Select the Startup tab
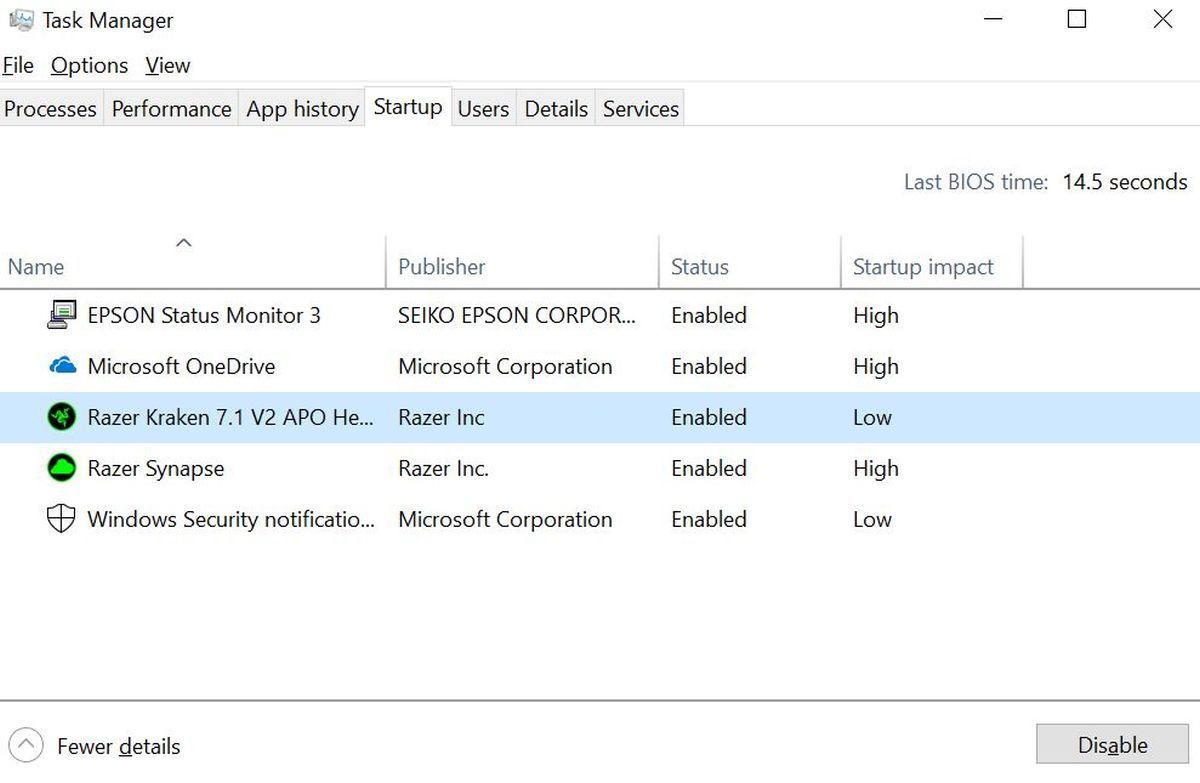The image size is (1200, 783). pyautogui.click(x=408, y=106)
